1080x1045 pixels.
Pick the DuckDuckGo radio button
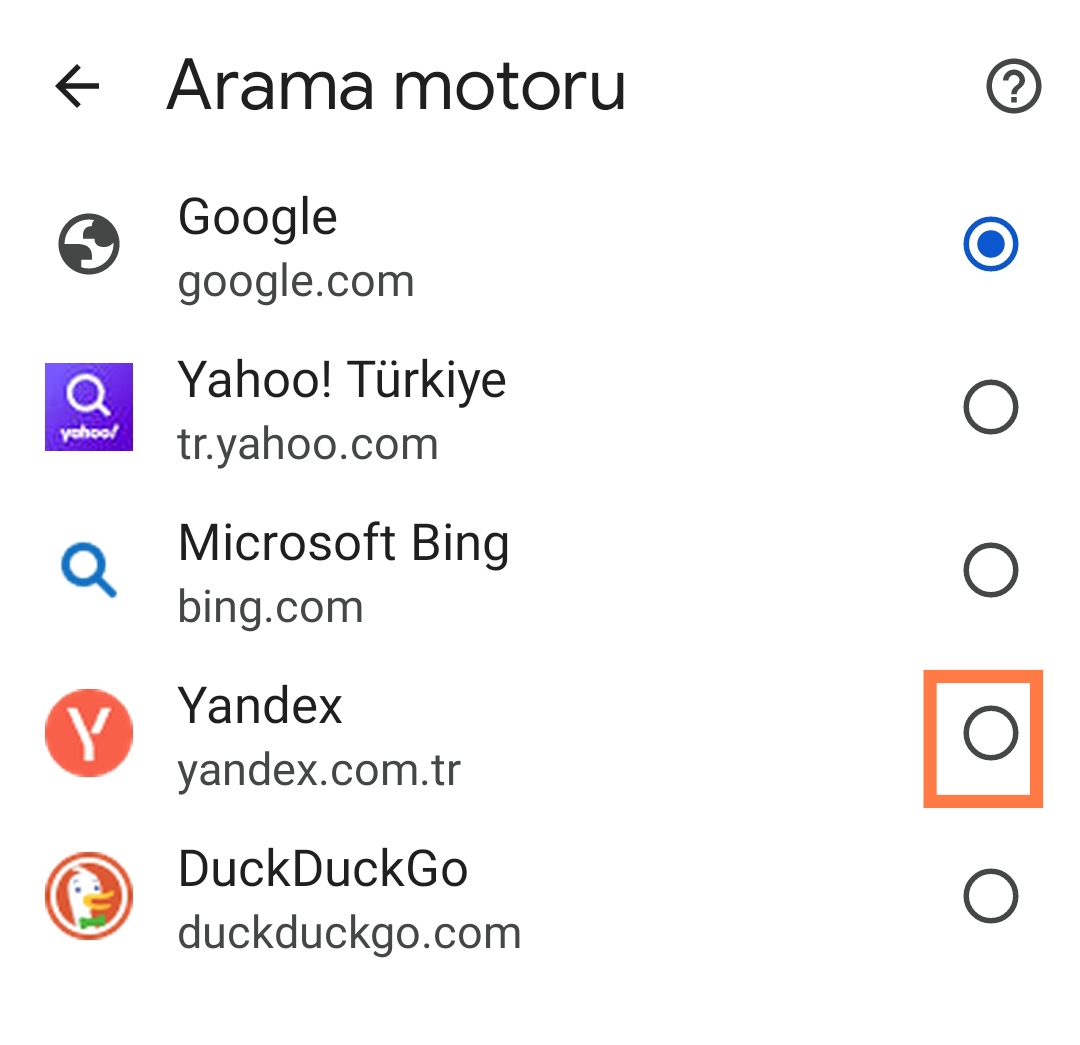(x=990, y=896)
